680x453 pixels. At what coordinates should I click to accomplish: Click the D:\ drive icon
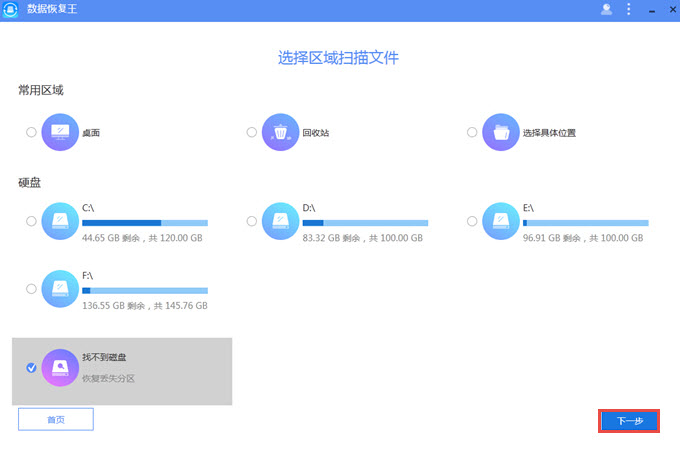coord(280,221)
